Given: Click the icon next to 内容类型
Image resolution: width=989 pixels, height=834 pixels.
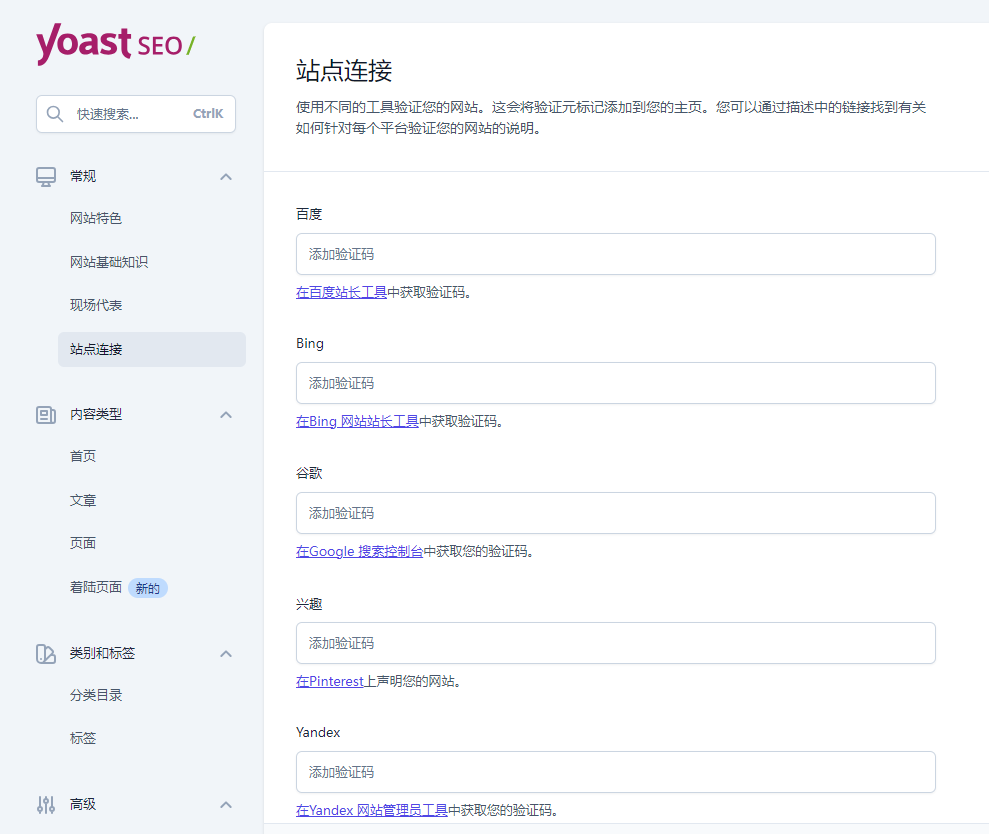Looking at the screenshot, I should [x=45, y=414].
